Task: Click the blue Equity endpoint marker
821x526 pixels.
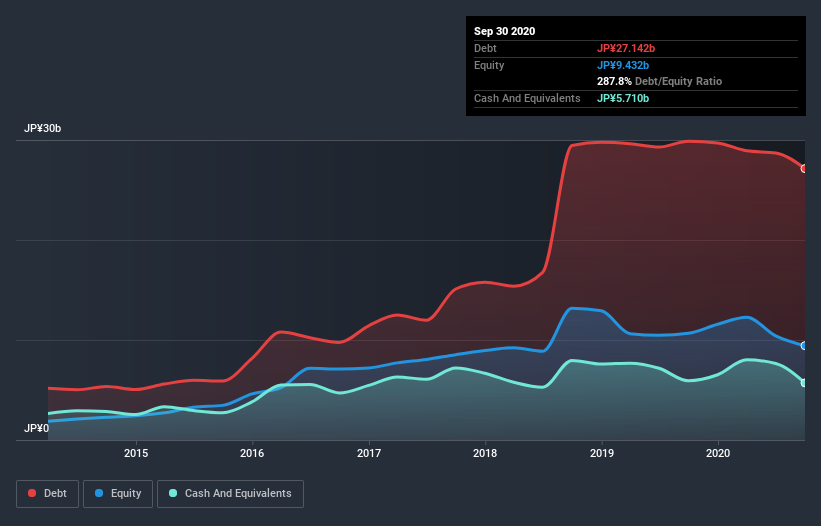Action: 804,346
